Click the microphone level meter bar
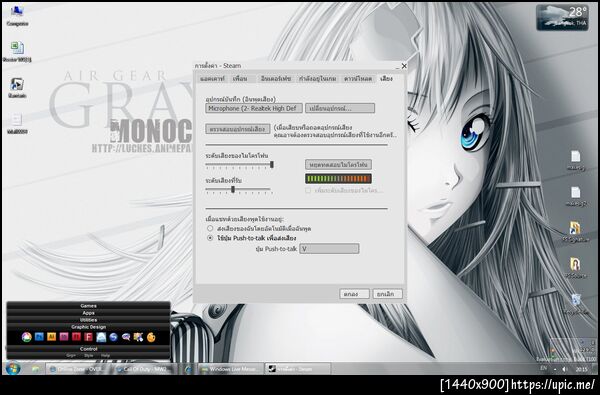600x395 pixels. click(338, 179)
